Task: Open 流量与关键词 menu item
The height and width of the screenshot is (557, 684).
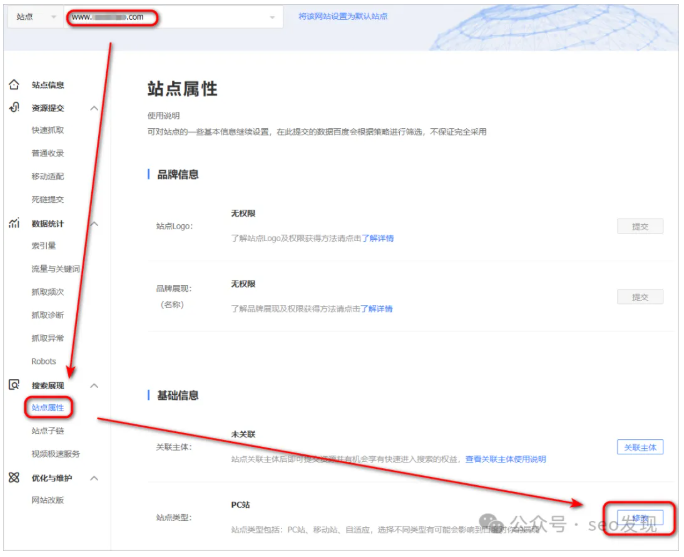Action: point(56,269)
